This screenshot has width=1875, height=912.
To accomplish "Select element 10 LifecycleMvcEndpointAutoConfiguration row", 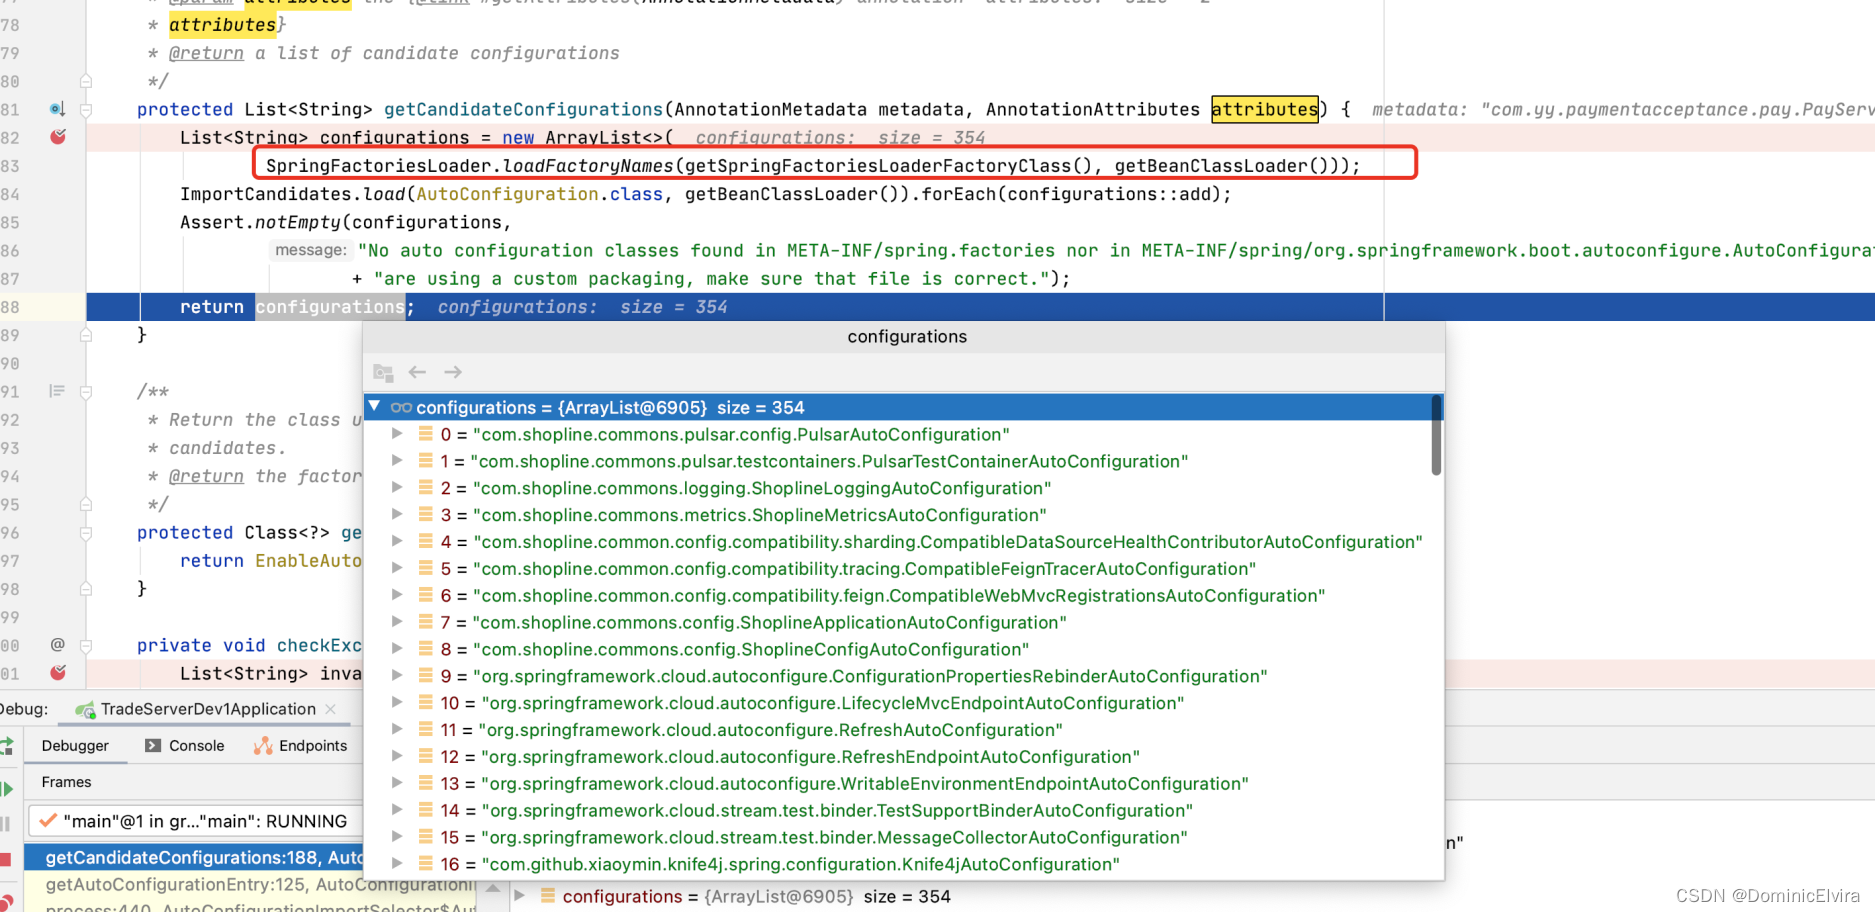I will 898,703.
